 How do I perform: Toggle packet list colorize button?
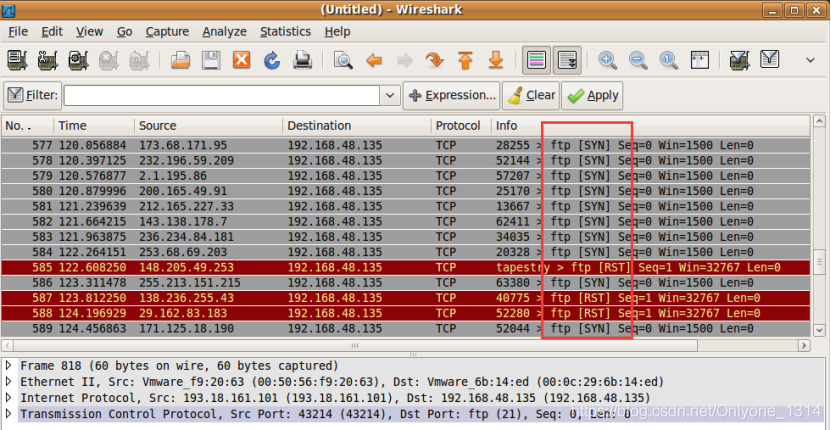click(x=536, y=60)
